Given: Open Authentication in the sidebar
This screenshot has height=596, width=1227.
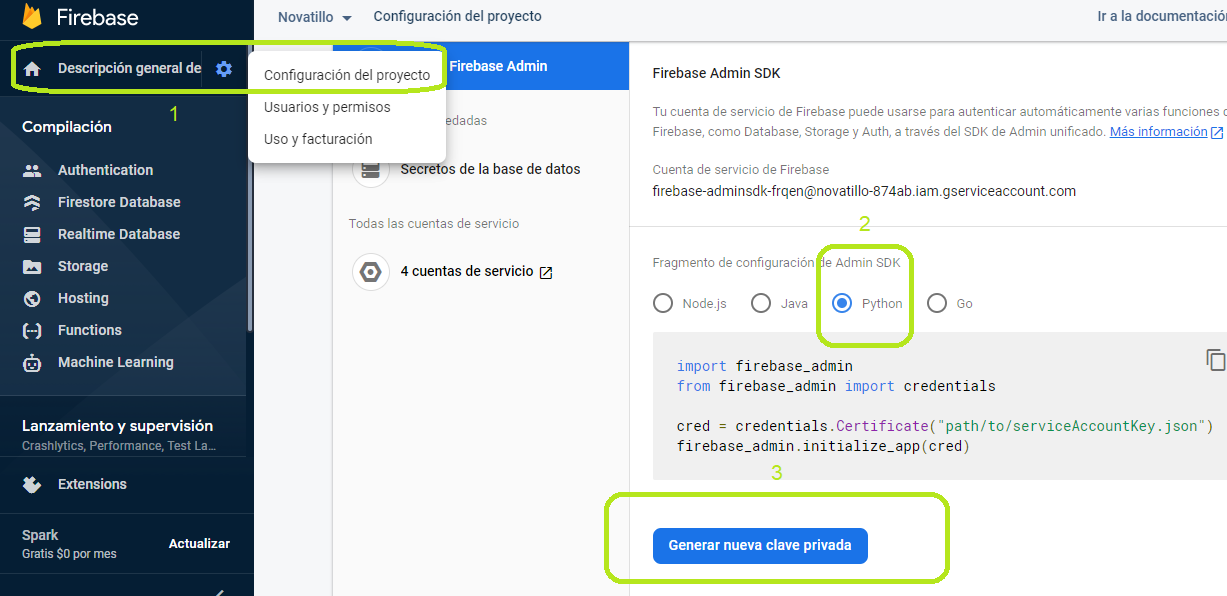Looking at the screenshot, I should tap(105, 170).
